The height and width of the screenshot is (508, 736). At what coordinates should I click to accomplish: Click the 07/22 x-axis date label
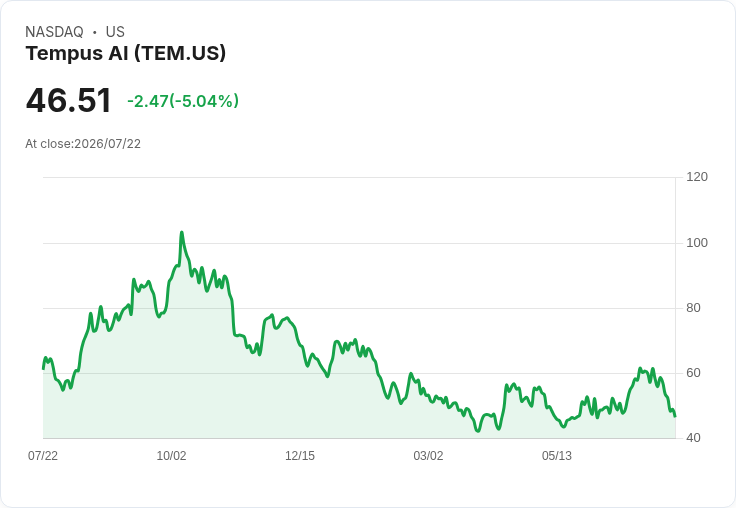43,455
